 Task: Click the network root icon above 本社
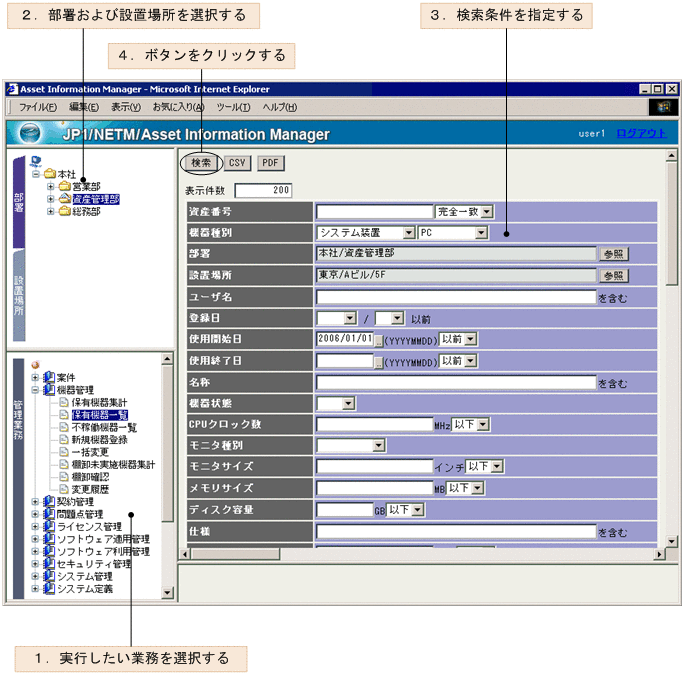point(37,160)
